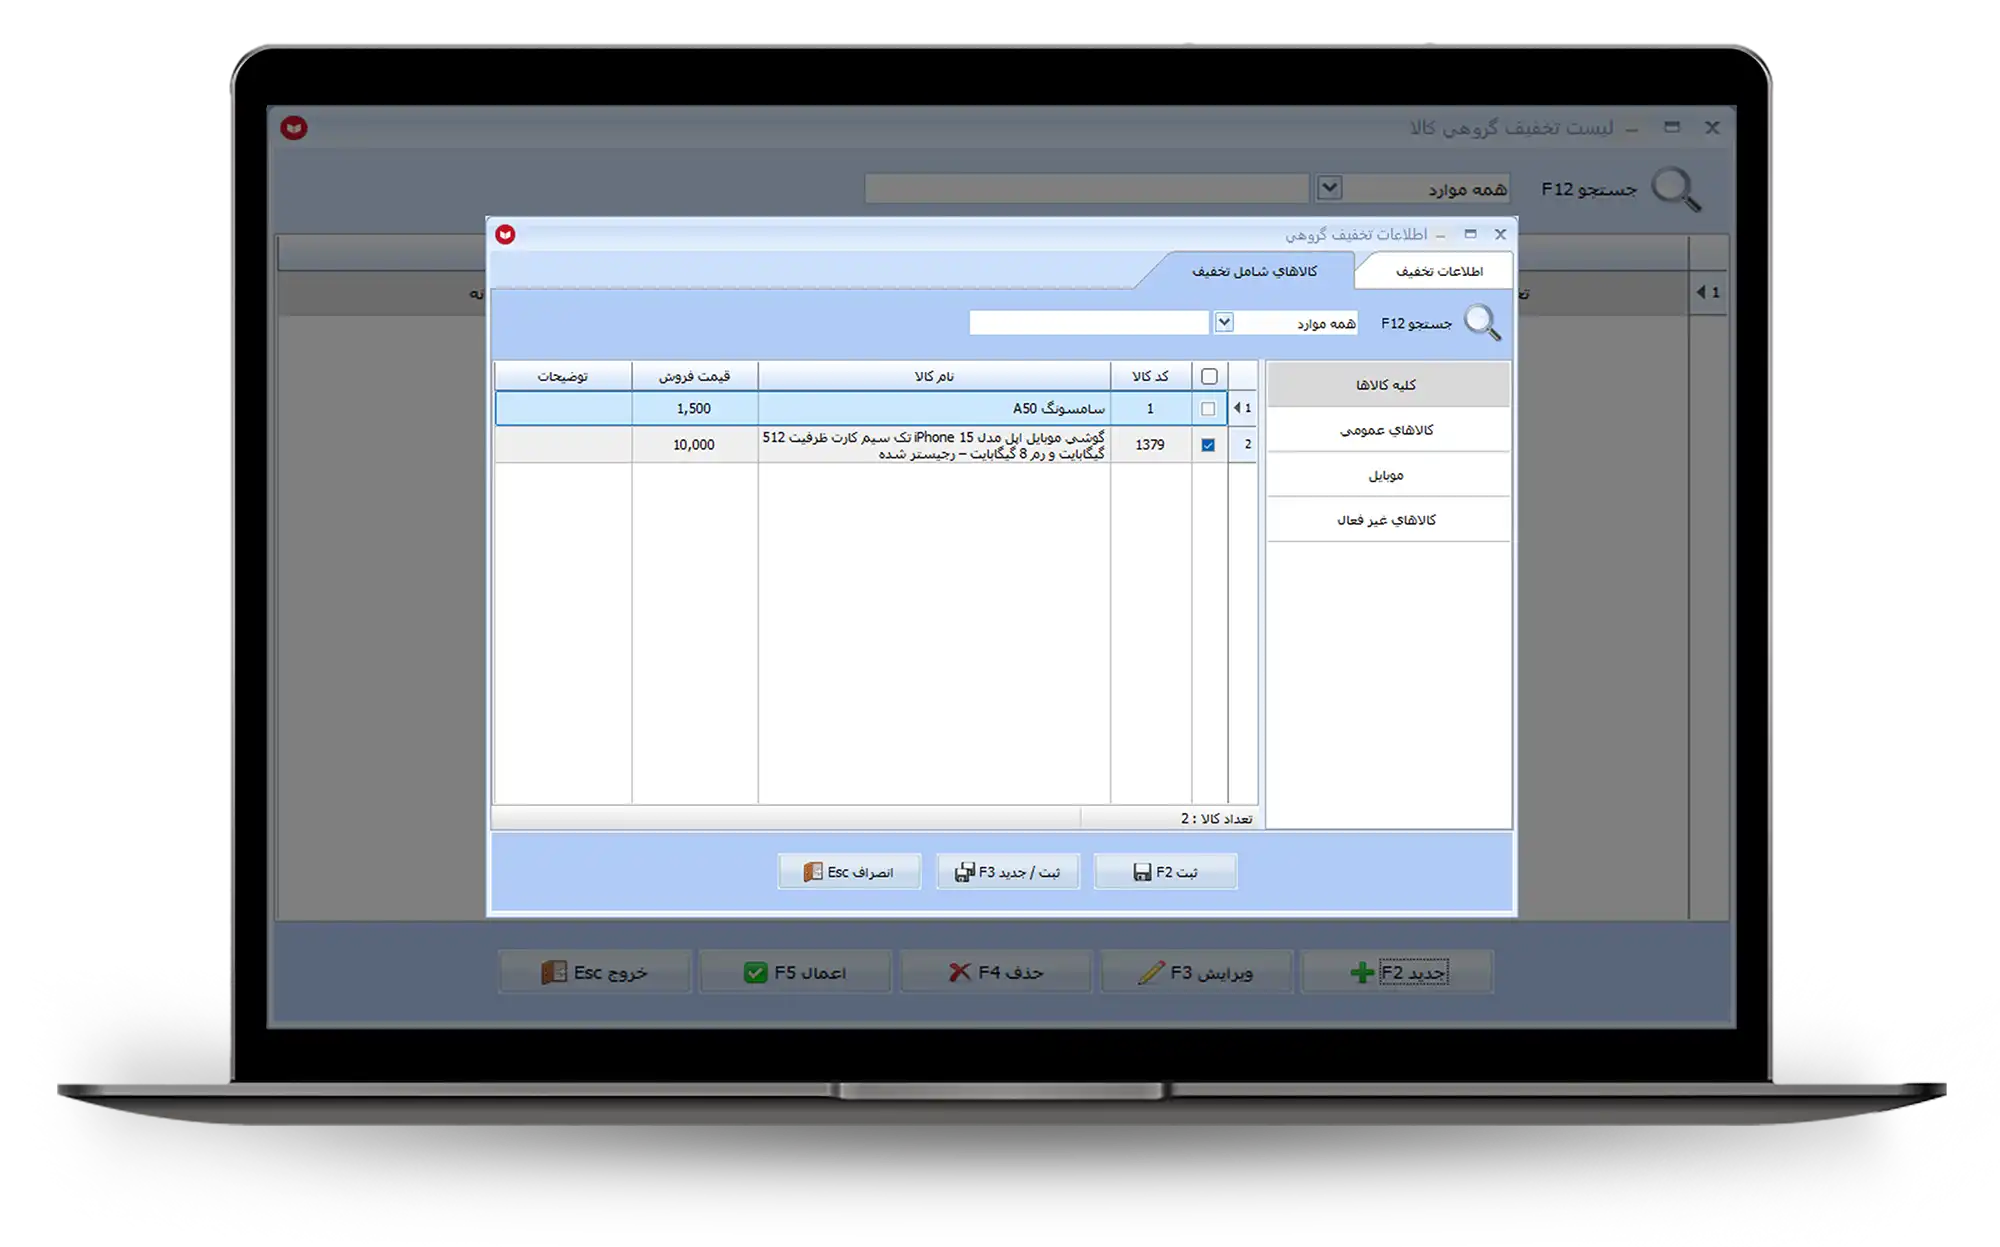Image resolution: width=2000 pixels, height=1247 pixels.
Task: Switch to the اطلاعات تخفیف tab
Action: (1438, 271)
